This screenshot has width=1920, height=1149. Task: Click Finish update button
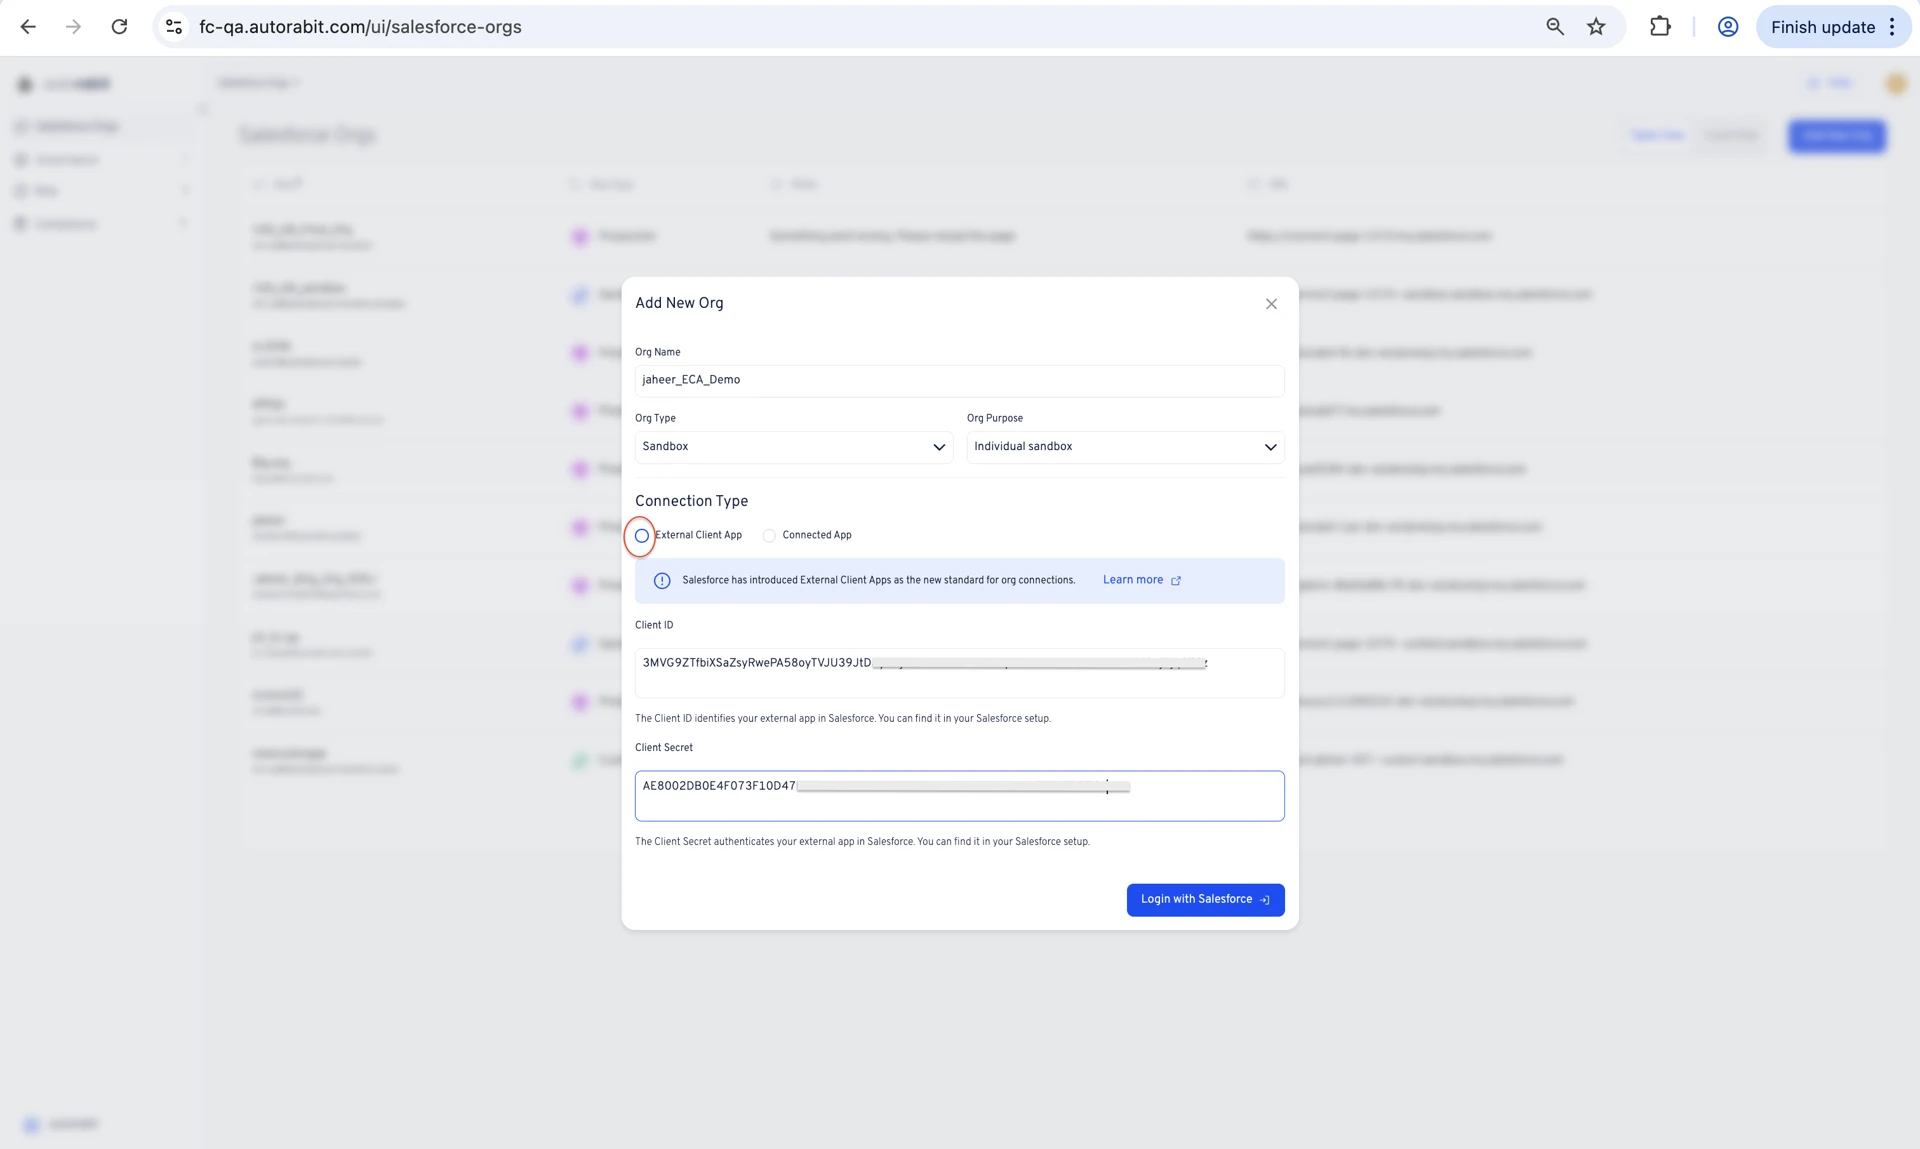tap(1822, 27)
